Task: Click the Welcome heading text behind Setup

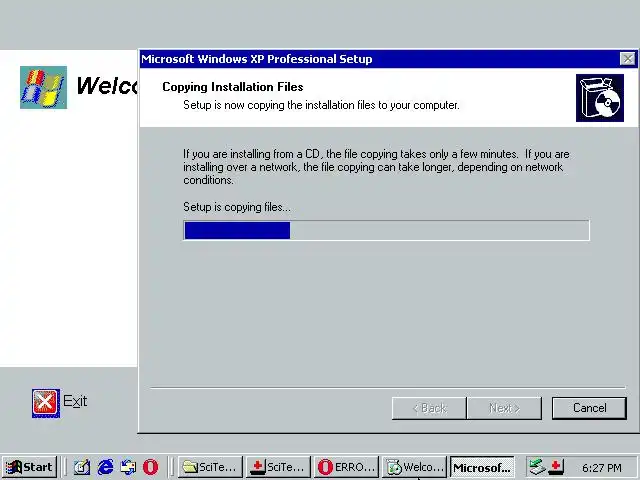Action: (107, 86)
